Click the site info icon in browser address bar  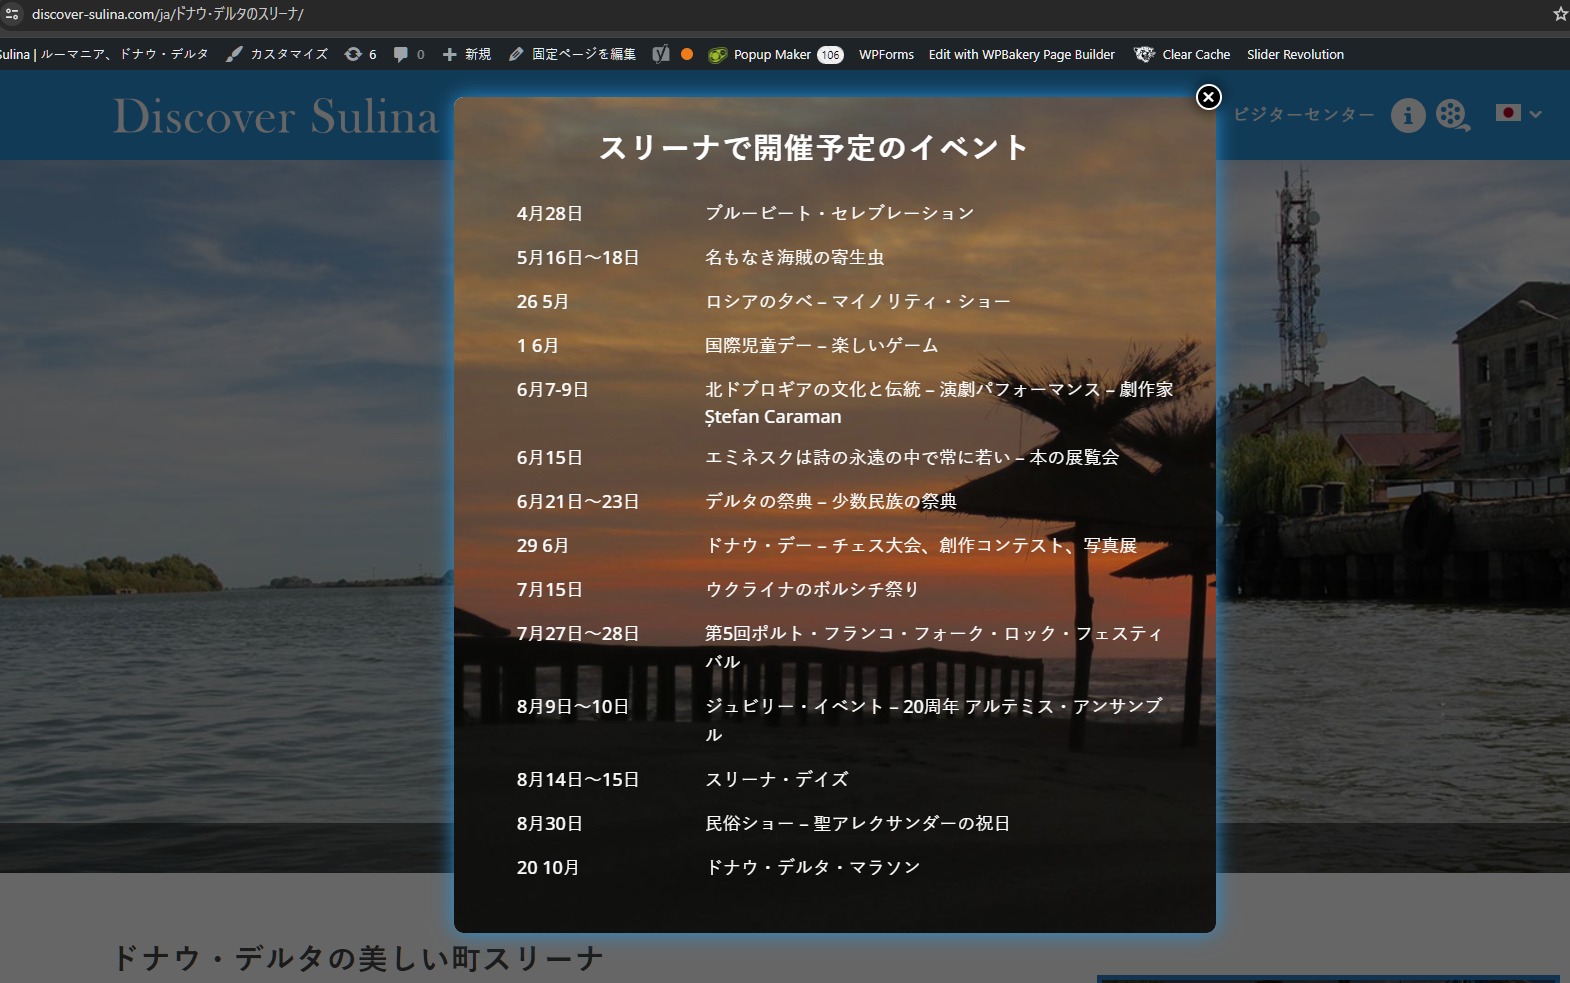(12, 14)
